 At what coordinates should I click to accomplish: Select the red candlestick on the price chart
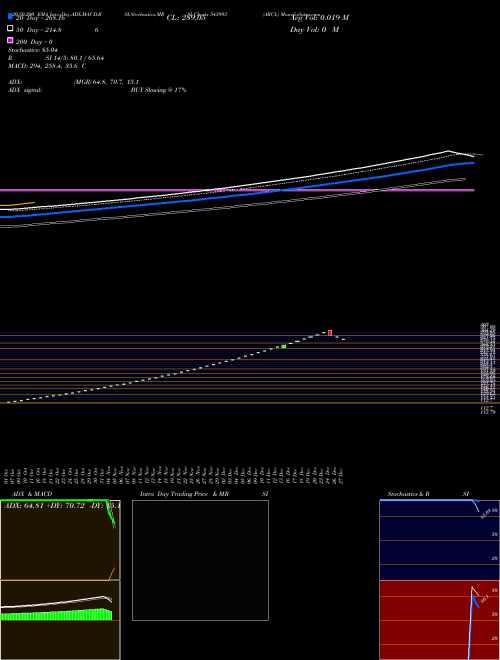[330, 333]
